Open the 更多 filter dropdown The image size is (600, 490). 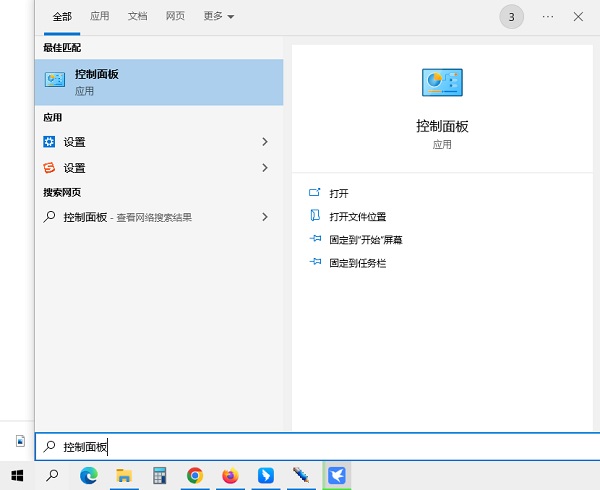pos(218,17)
